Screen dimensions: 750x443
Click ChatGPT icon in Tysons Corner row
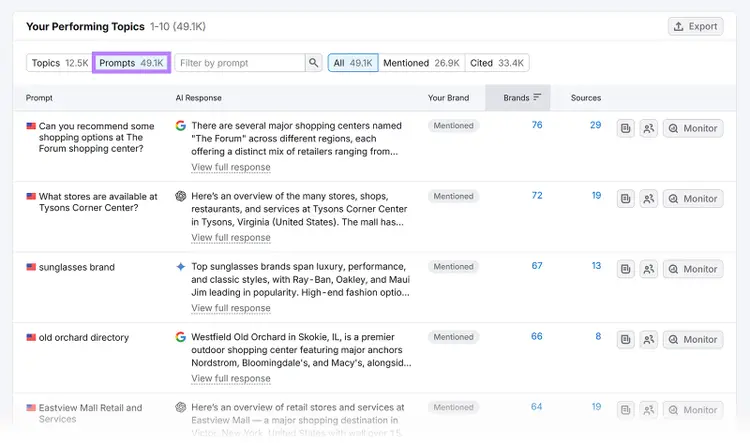(180, 196)
